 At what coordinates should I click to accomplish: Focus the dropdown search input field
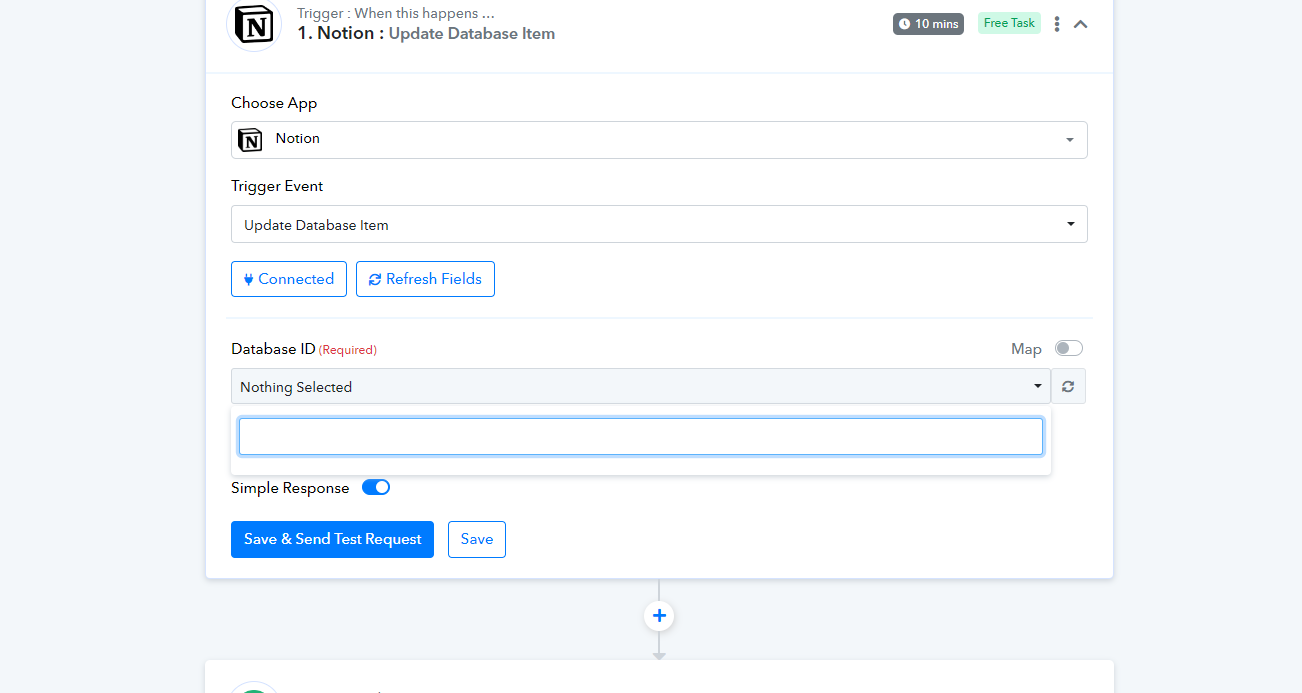(x=641, y=437)
